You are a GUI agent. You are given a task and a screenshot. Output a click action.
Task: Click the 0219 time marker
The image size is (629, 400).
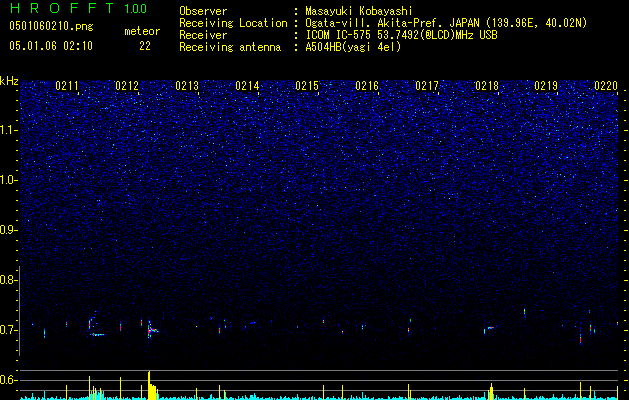[x=546, y=86]
